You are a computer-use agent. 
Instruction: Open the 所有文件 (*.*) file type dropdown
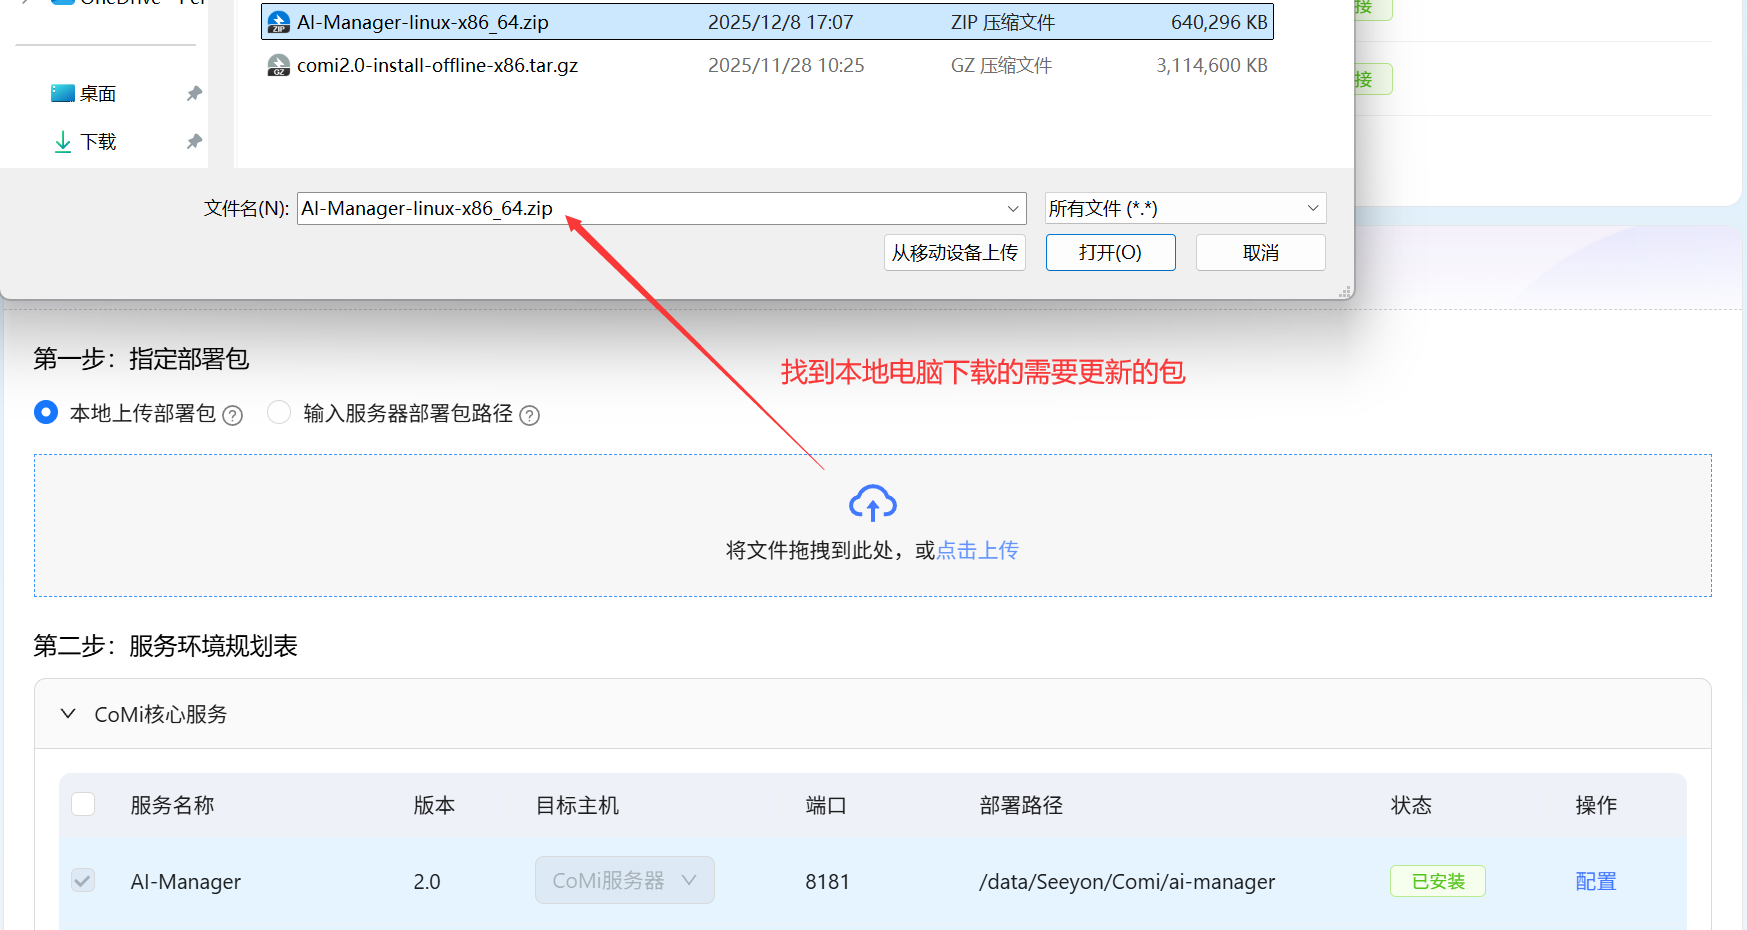tap(1185, 208)
